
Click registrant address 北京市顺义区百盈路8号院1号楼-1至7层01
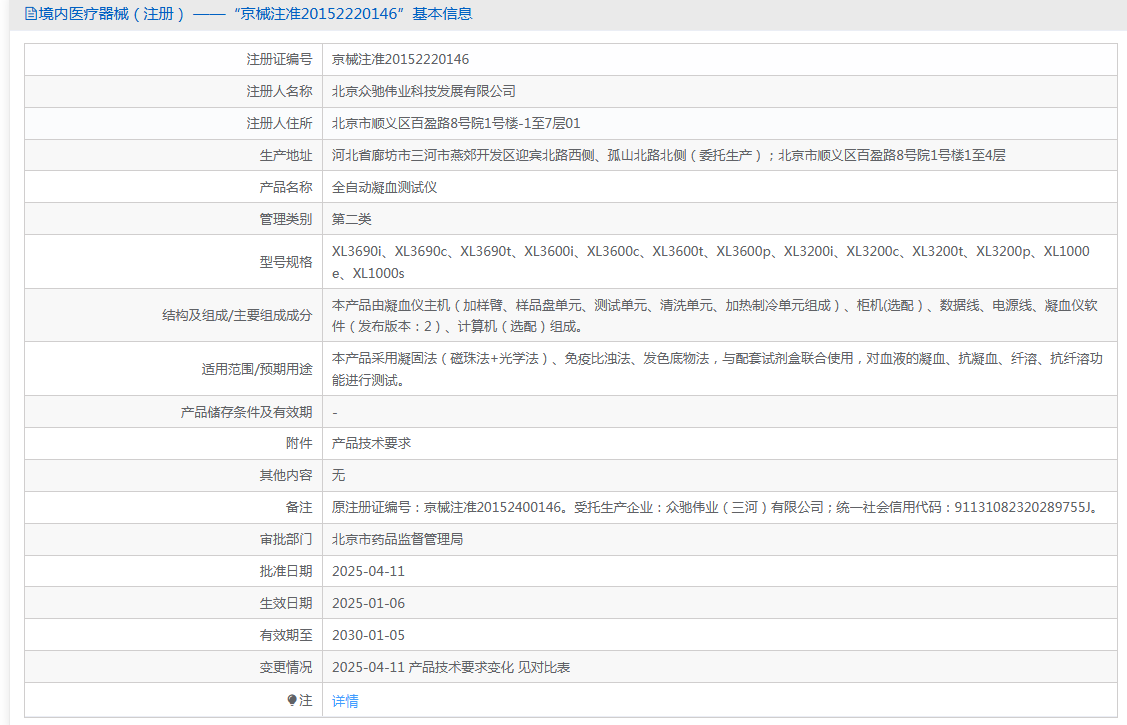pos(456,123)
